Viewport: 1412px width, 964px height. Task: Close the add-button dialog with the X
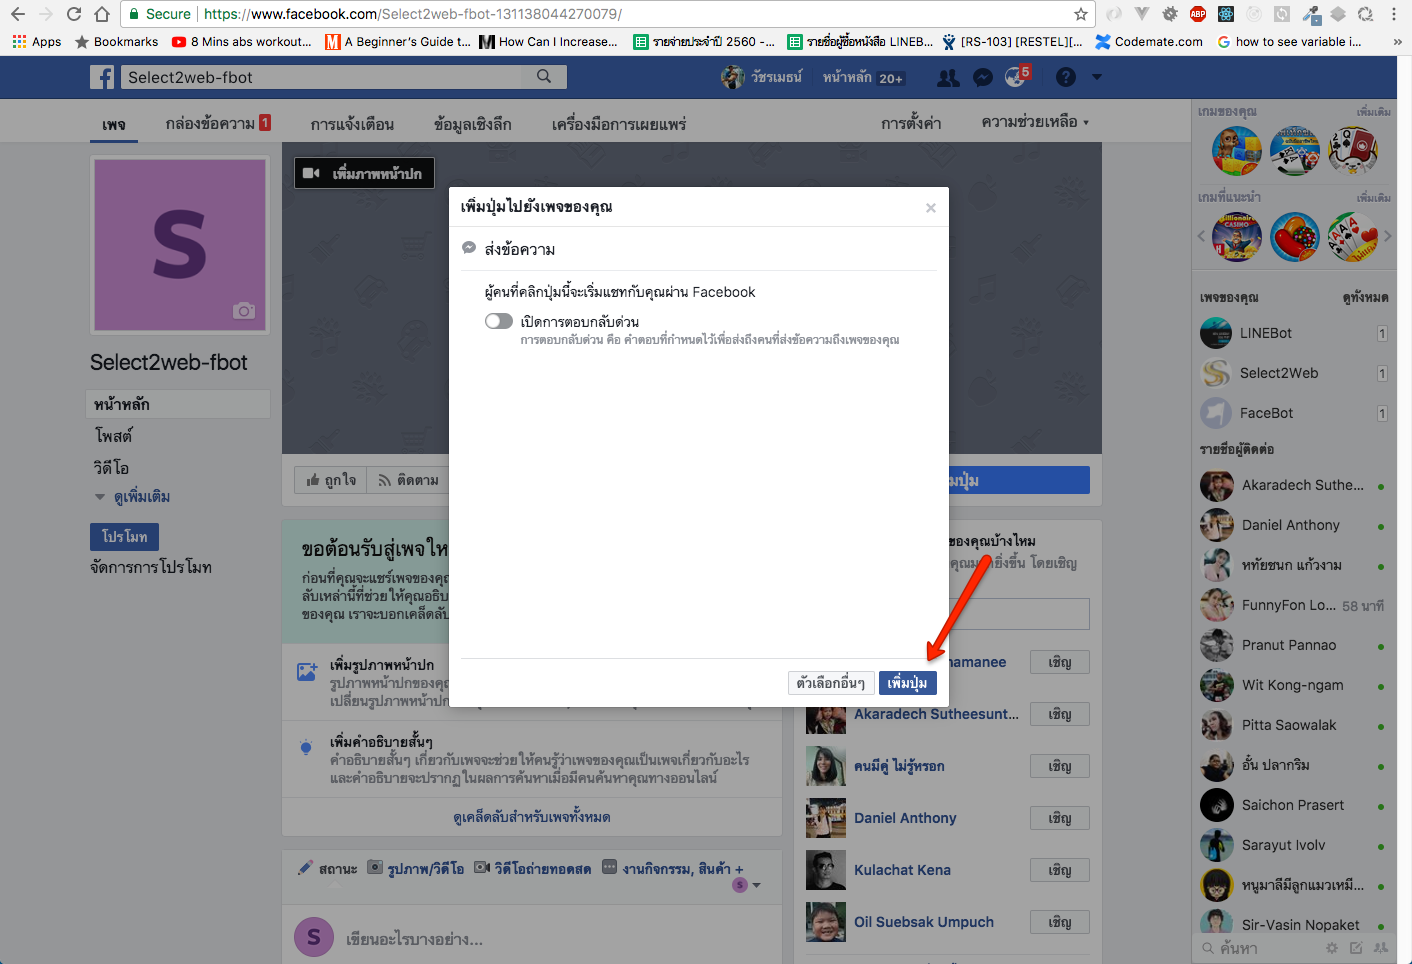(x=931, y=208)
